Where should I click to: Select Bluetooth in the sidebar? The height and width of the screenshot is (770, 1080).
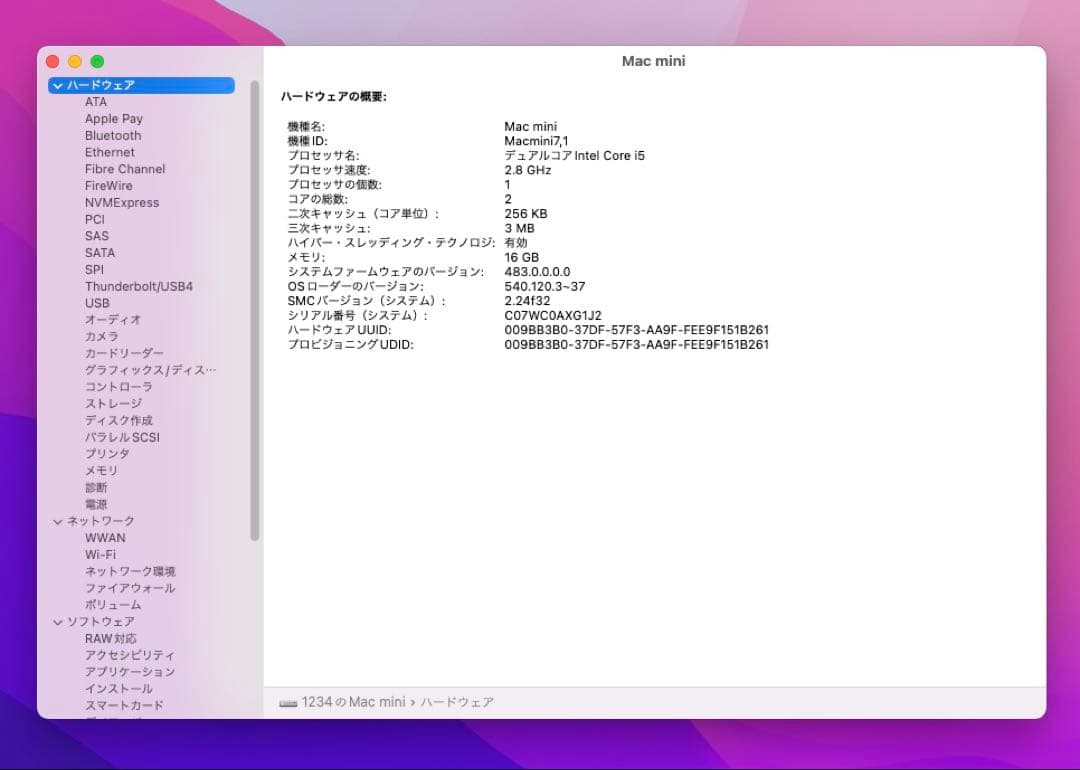click(112, 135)
